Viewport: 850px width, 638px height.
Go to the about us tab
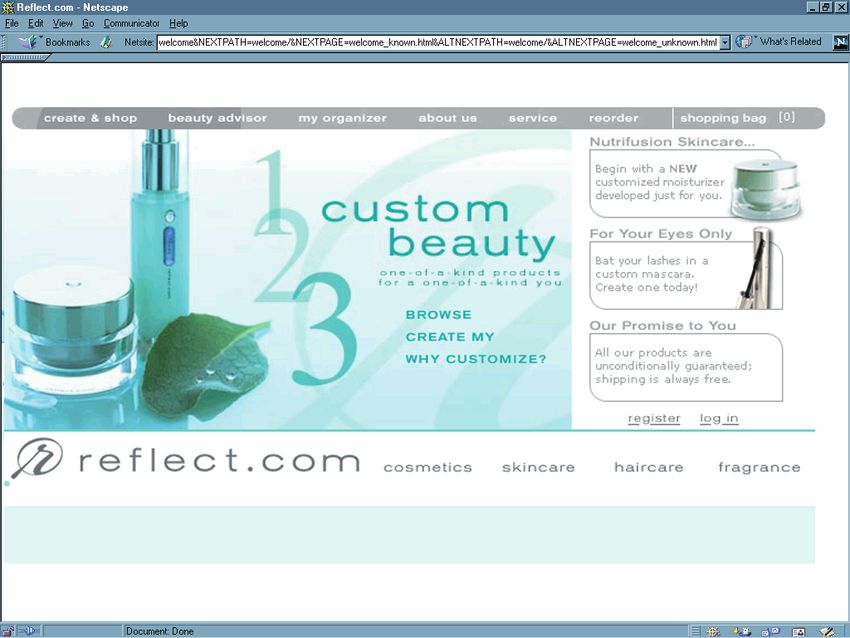[x=448, y=118]
